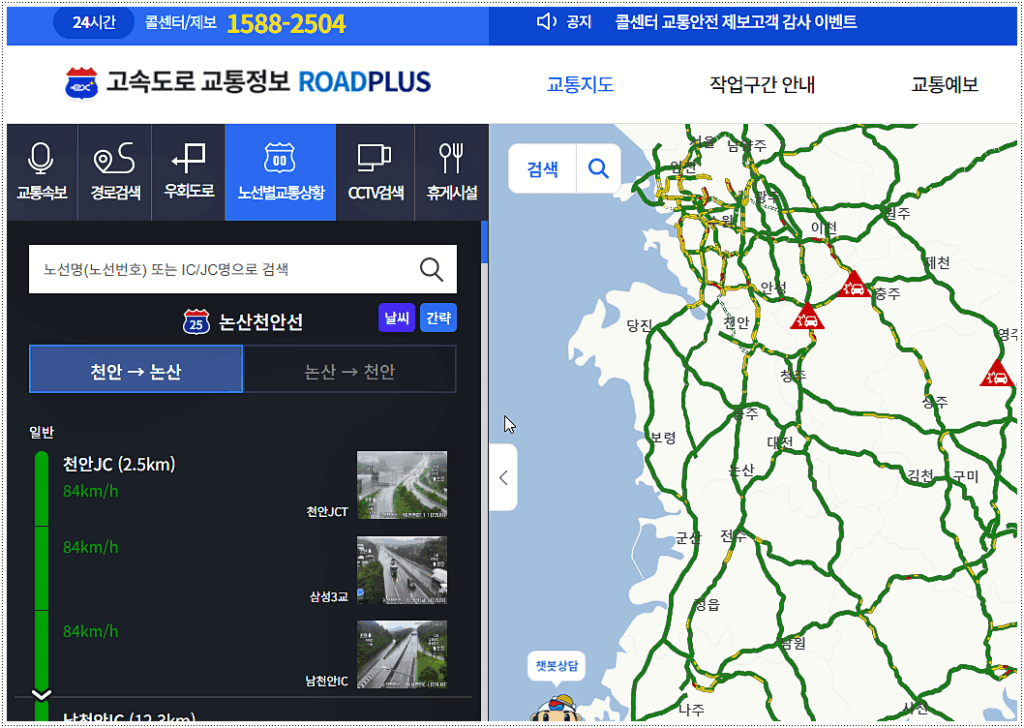Open the 작업구간 안내 menu
This screenshot has width=1024, height=728.
[762, 85]
